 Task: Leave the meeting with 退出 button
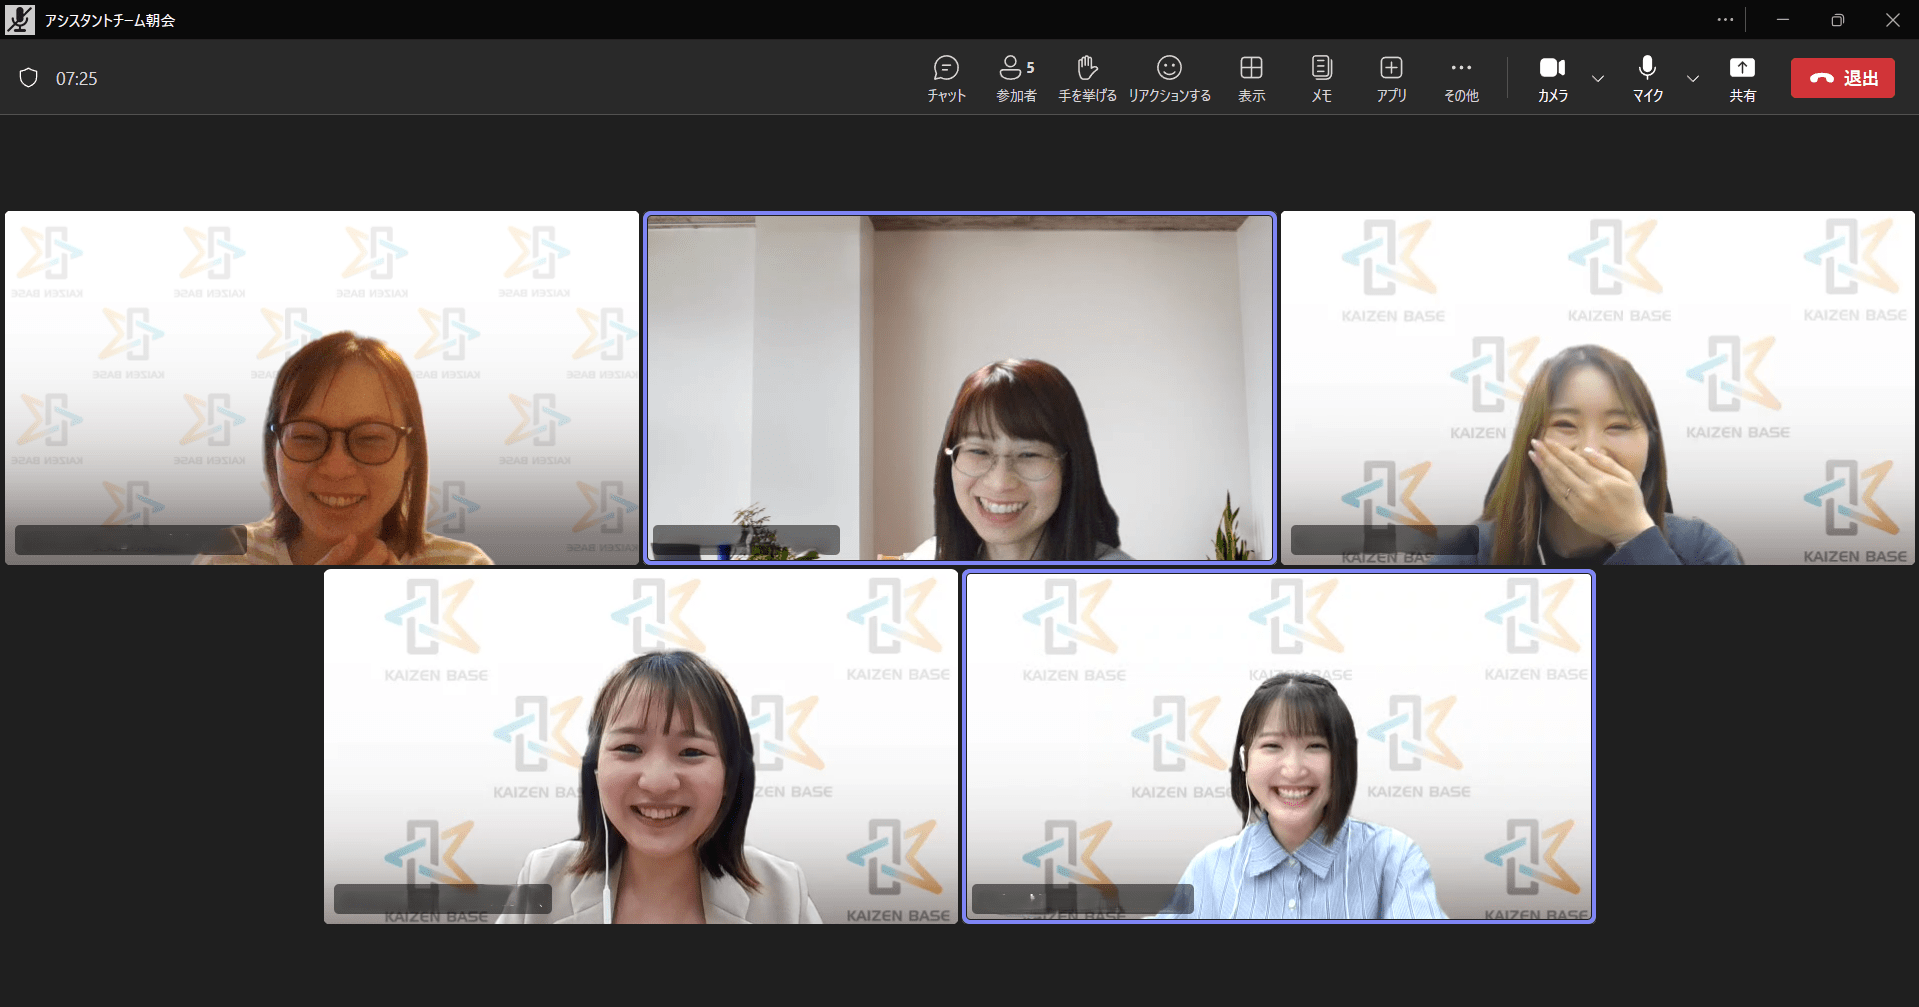[x=1842, y=78]
